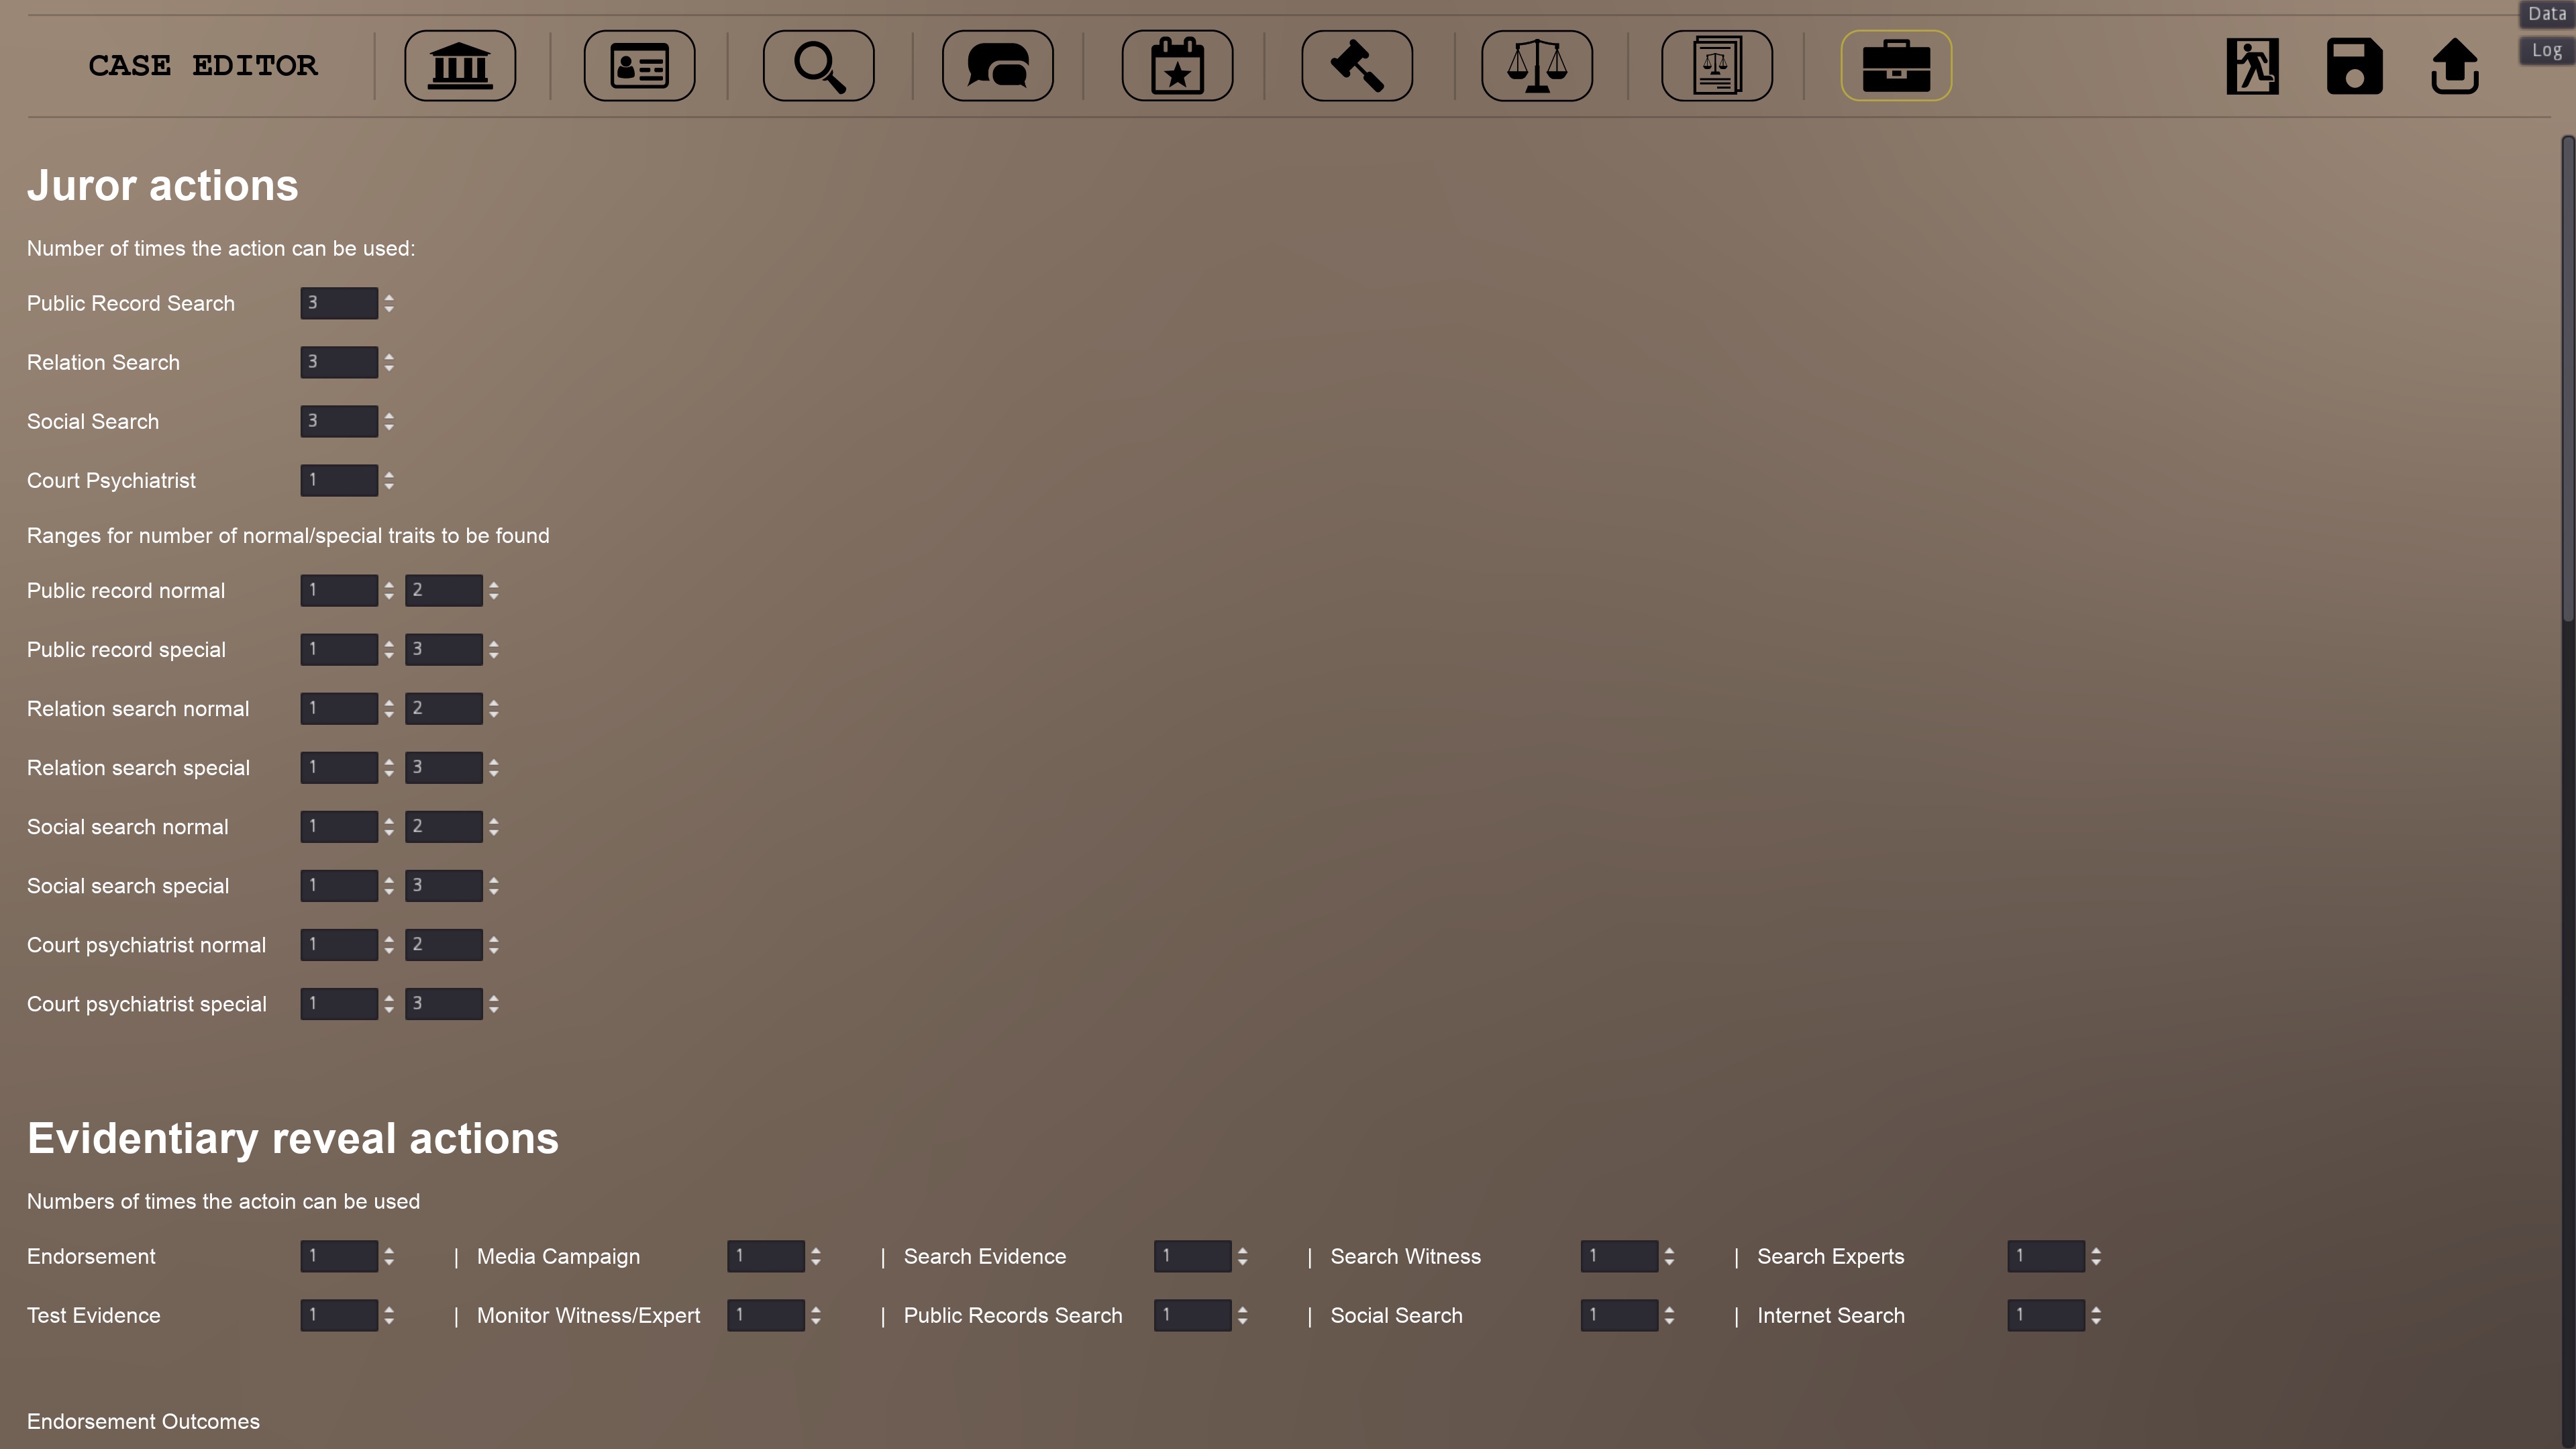Viewport: 2576px width, 1449px height.
Task: Click the vertical page scrollbar
Action: [2568, 380]
